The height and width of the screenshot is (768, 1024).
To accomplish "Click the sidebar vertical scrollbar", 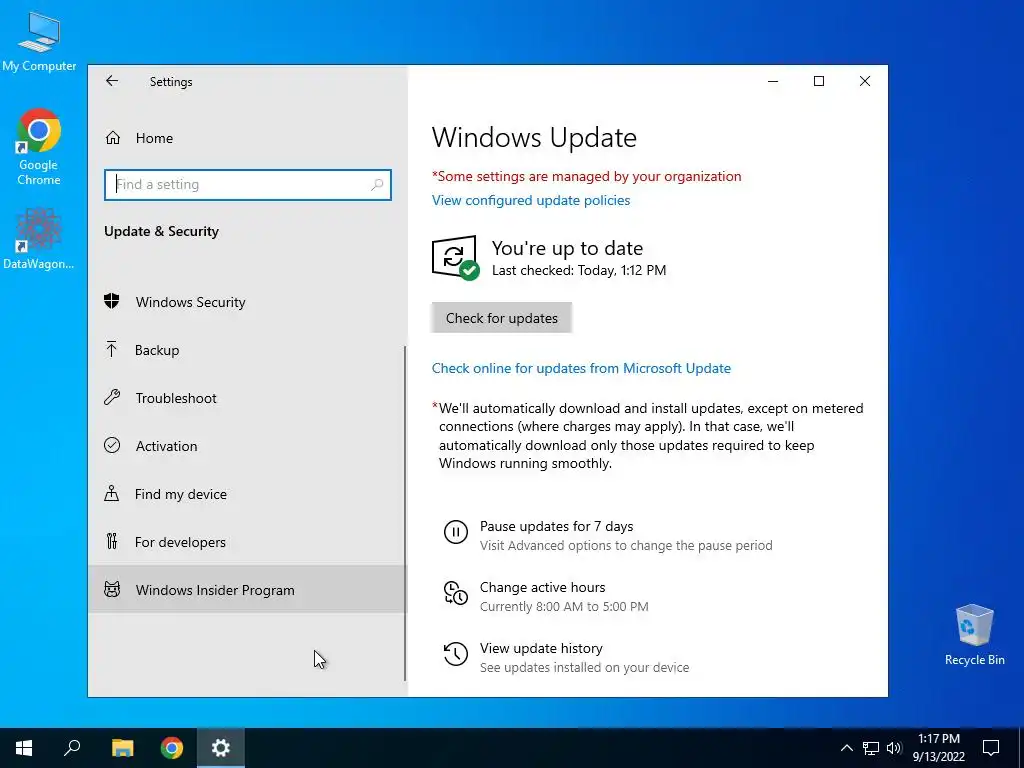I will 405,513.
